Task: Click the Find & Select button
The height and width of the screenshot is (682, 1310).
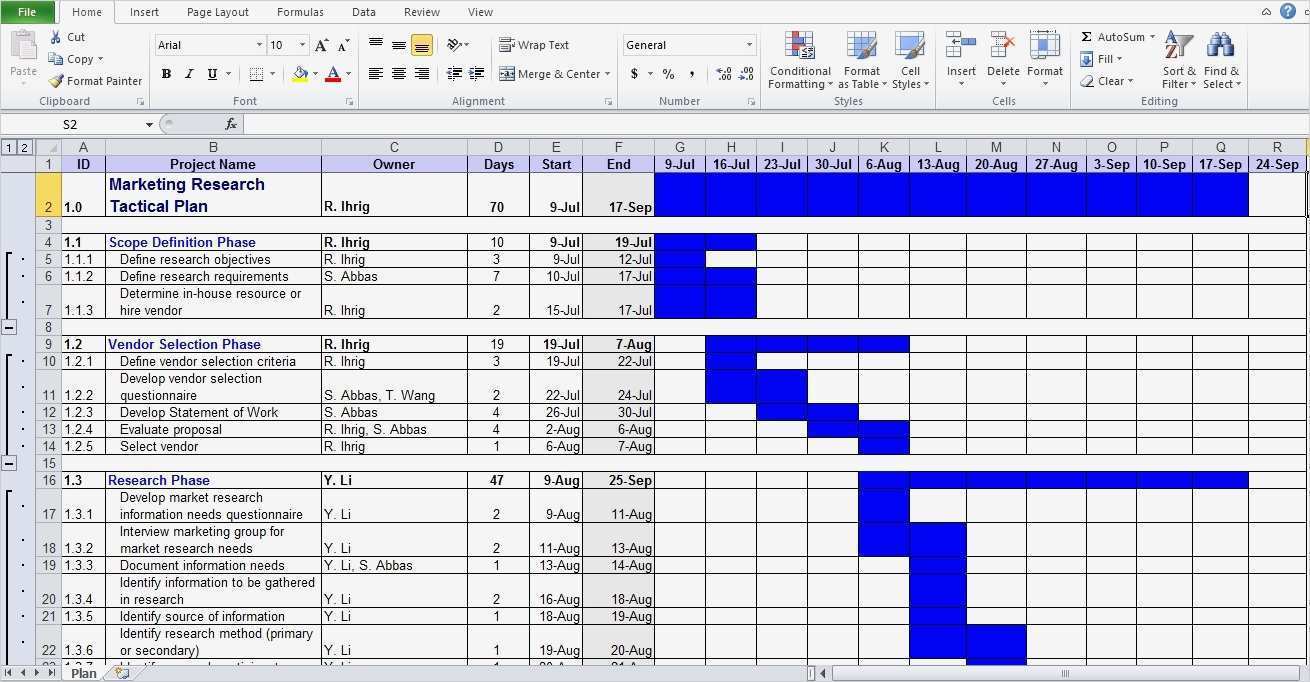Action: click(1222, 60)
